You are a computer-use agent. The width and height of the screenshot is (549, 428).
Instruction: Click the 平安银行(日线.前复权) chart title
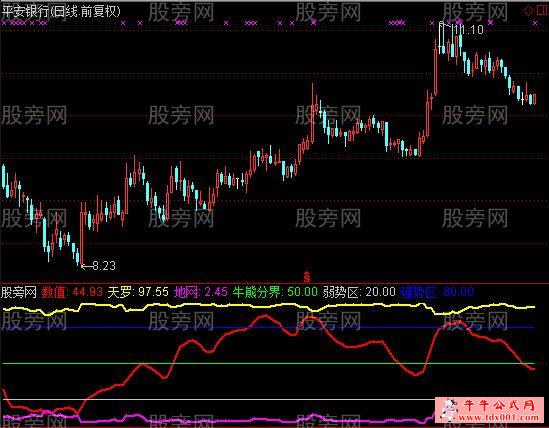click(61, 12)
